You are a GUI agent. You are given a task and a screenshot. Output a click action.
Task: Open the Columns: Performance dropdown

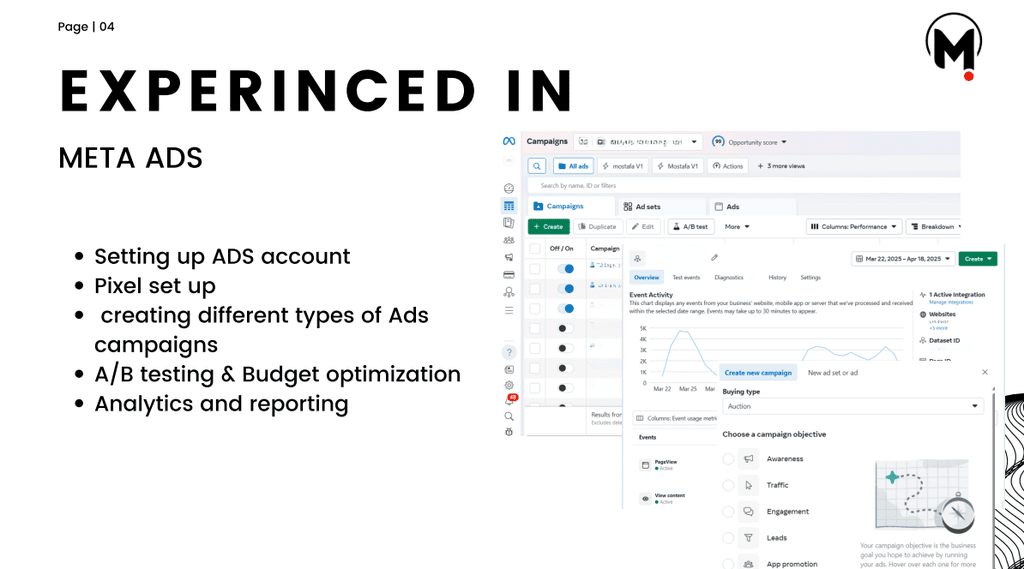[x=854, y=227]
